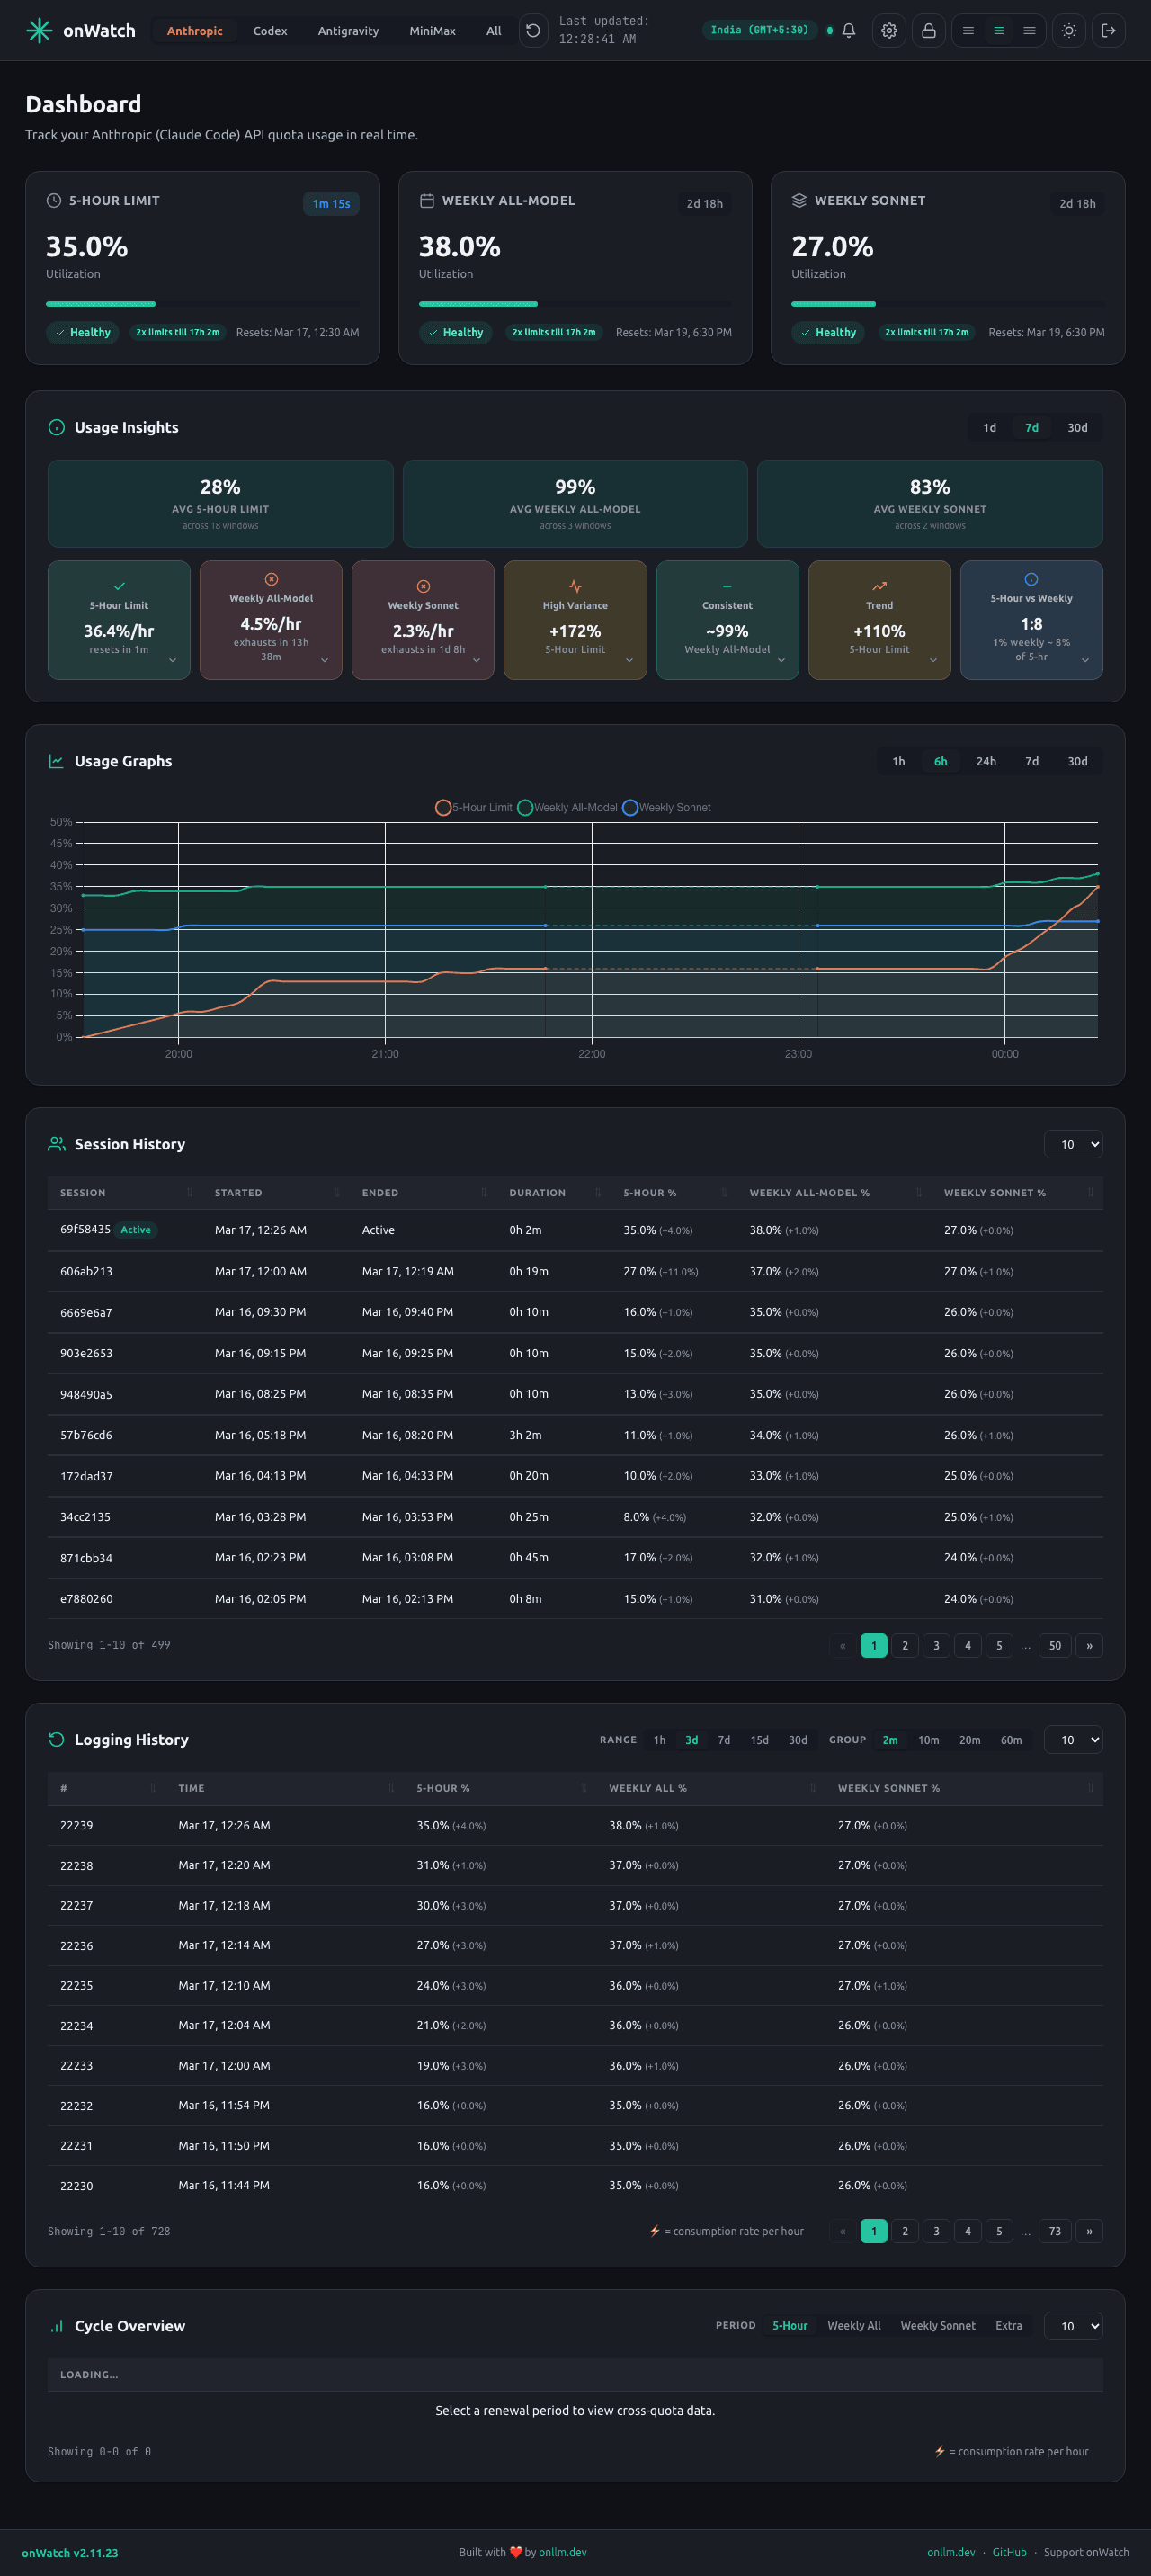Click the Weekly Sonnet utilization progress bar
1151x2576 pixels.
pyautogui.click(x=948, y=304)
